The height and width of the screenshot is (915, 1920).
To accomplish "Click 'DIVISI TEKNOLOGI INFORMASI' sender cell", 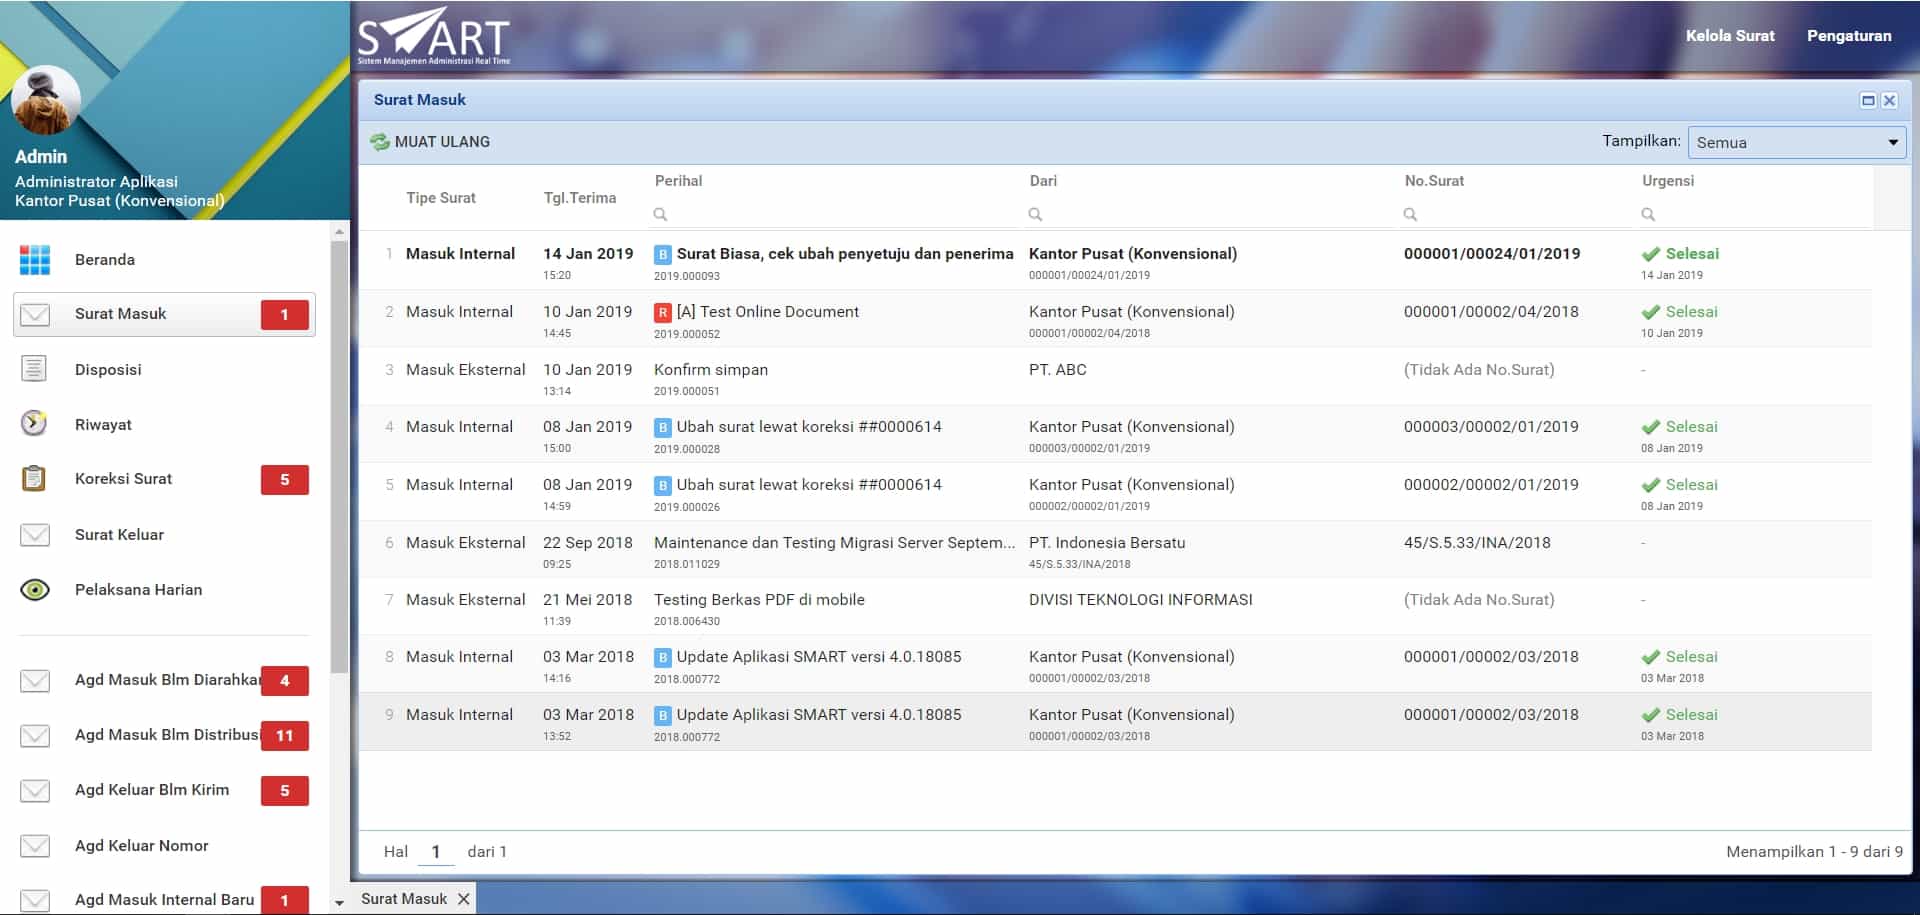I will [x=1140, y=600].
